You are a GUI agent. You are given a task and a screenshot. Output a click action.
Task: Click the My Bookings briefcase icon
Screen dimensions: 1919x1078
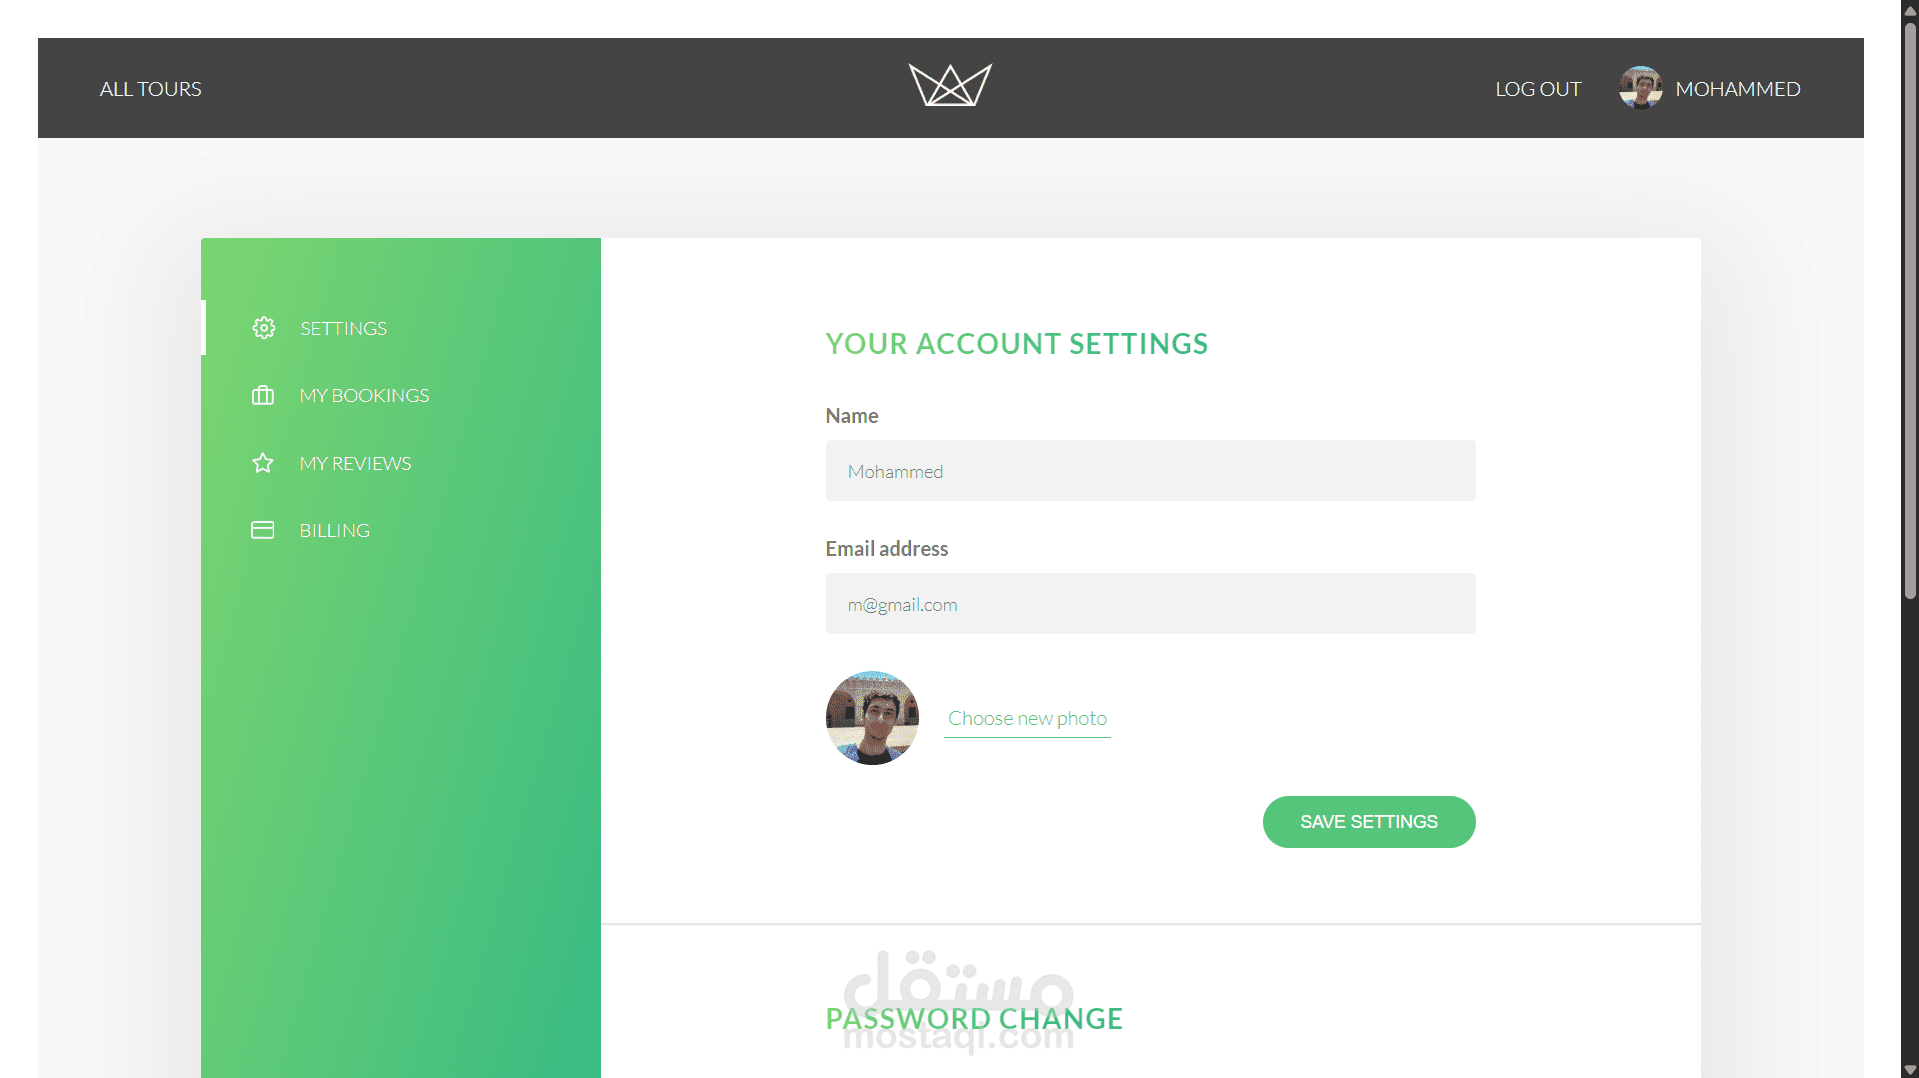(x=263, y=395)
